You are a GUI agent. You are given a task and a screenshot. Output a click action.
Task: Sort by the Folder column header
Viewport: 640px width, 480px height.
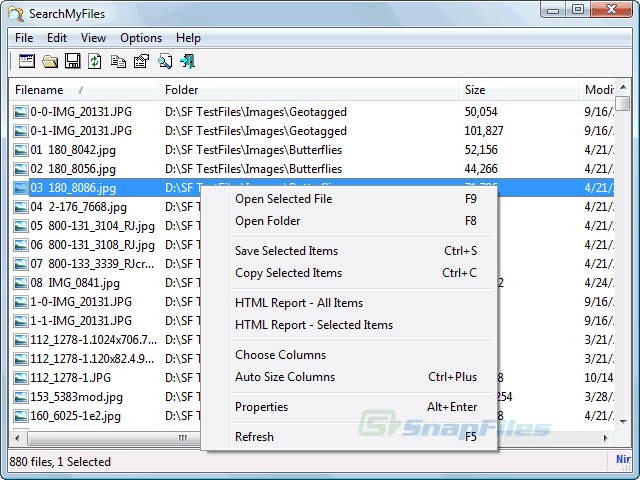click(308, 90)
